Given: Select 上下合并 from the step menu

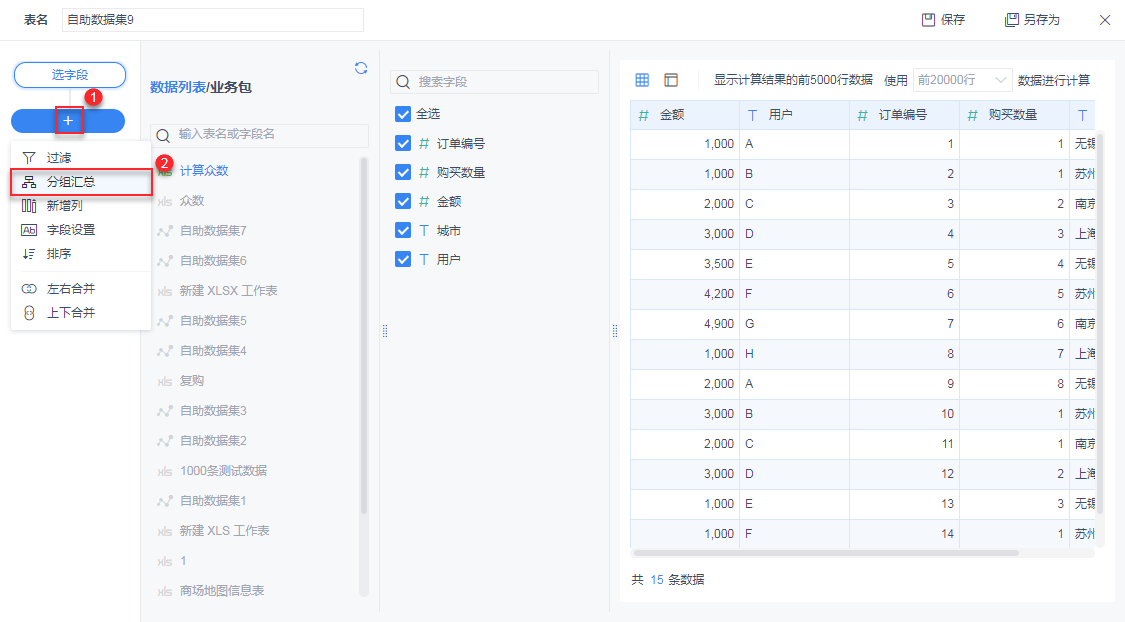Looking at the screenshot, I should 81,313.
